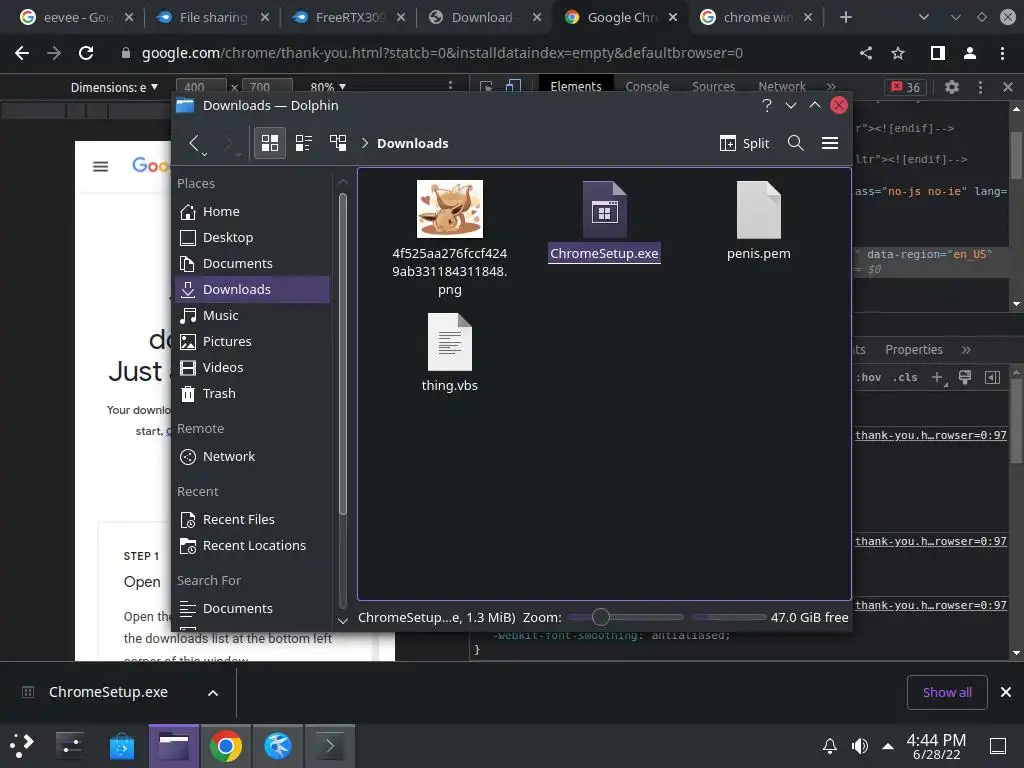Switch to File sharing tab
This screenshot has height=768, width=1024.
coord(214,18)
